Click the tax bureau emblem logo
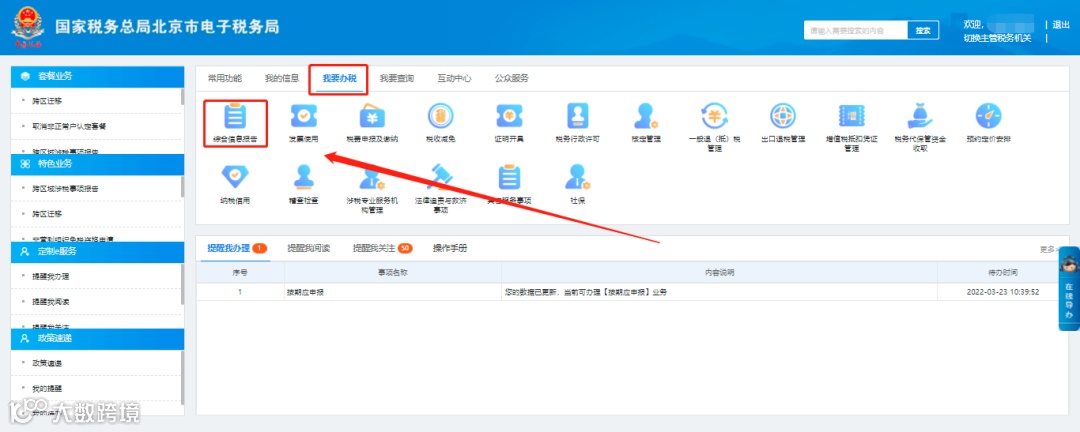Screen dimensions: 1080x432 [x=27, y=28]
